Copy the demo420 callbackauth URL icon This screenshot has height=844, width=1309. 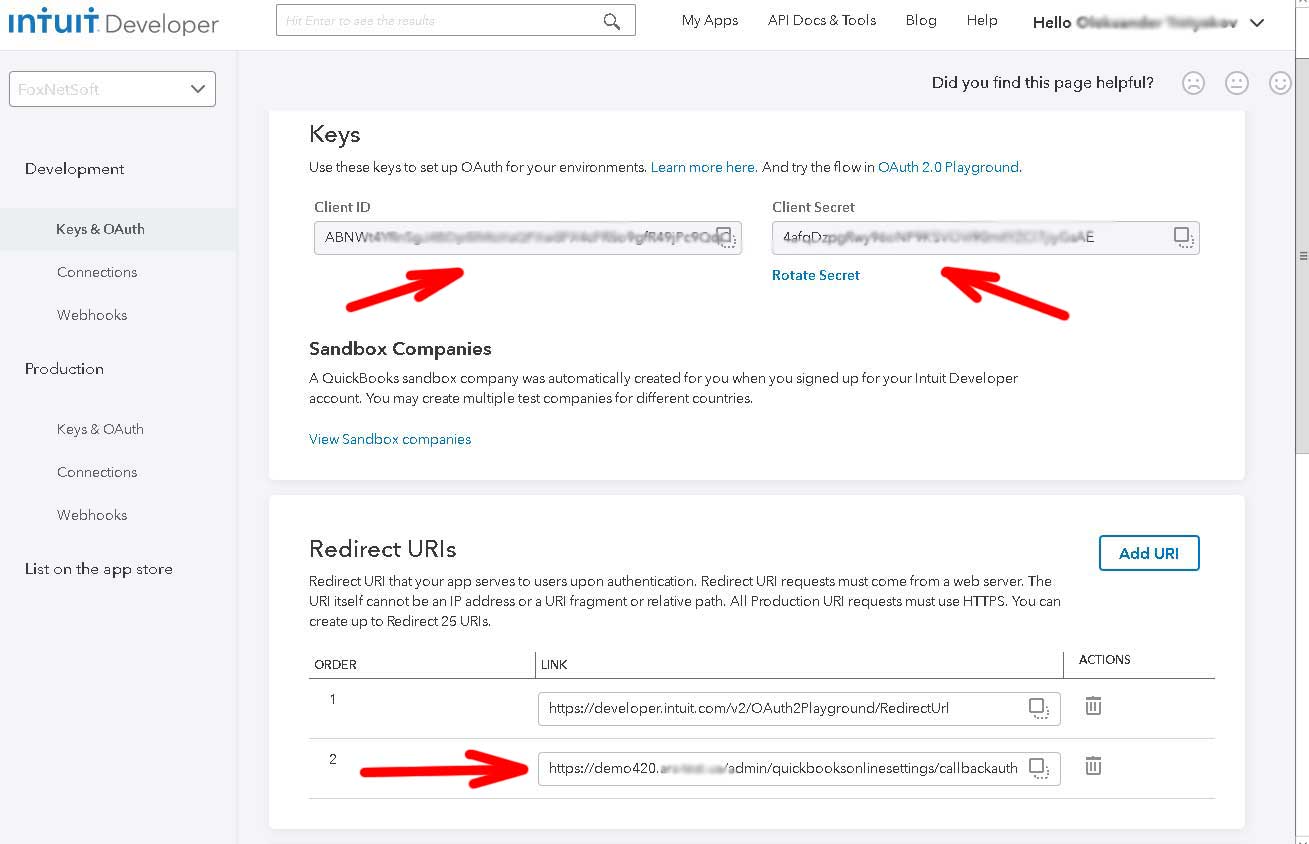coord(1039,768)
